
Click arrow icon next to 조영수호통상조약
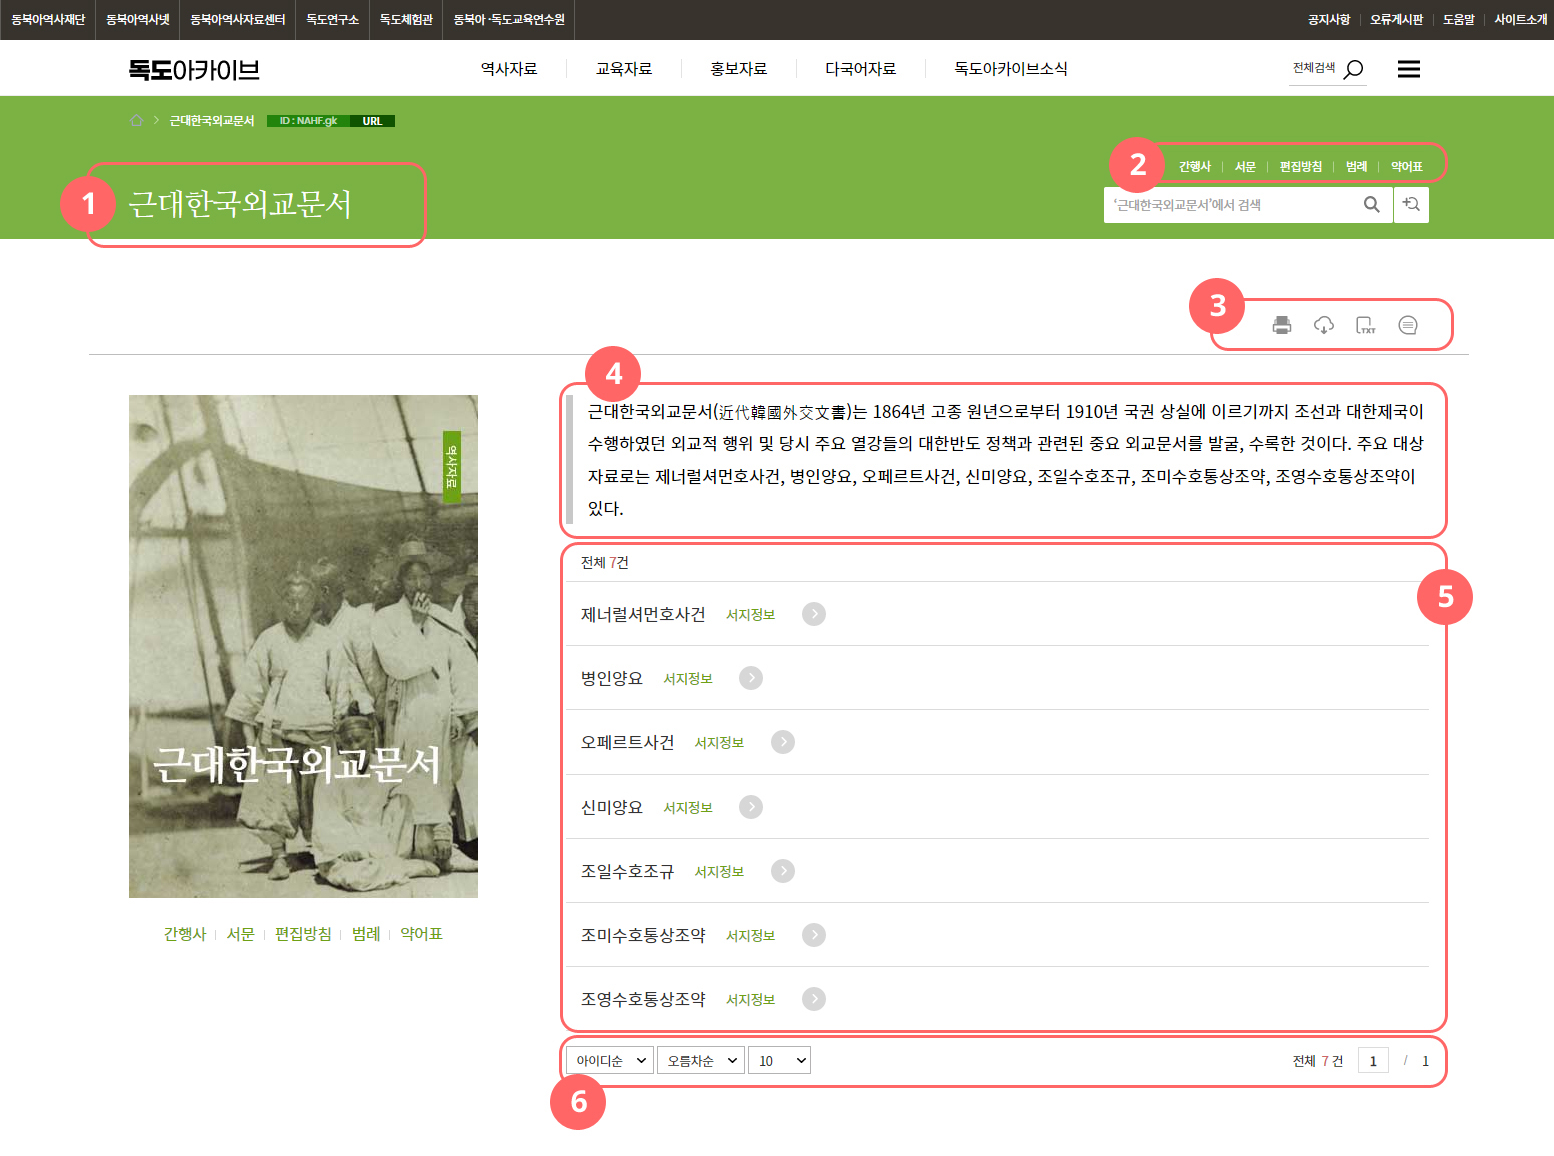tap(814, 999)
